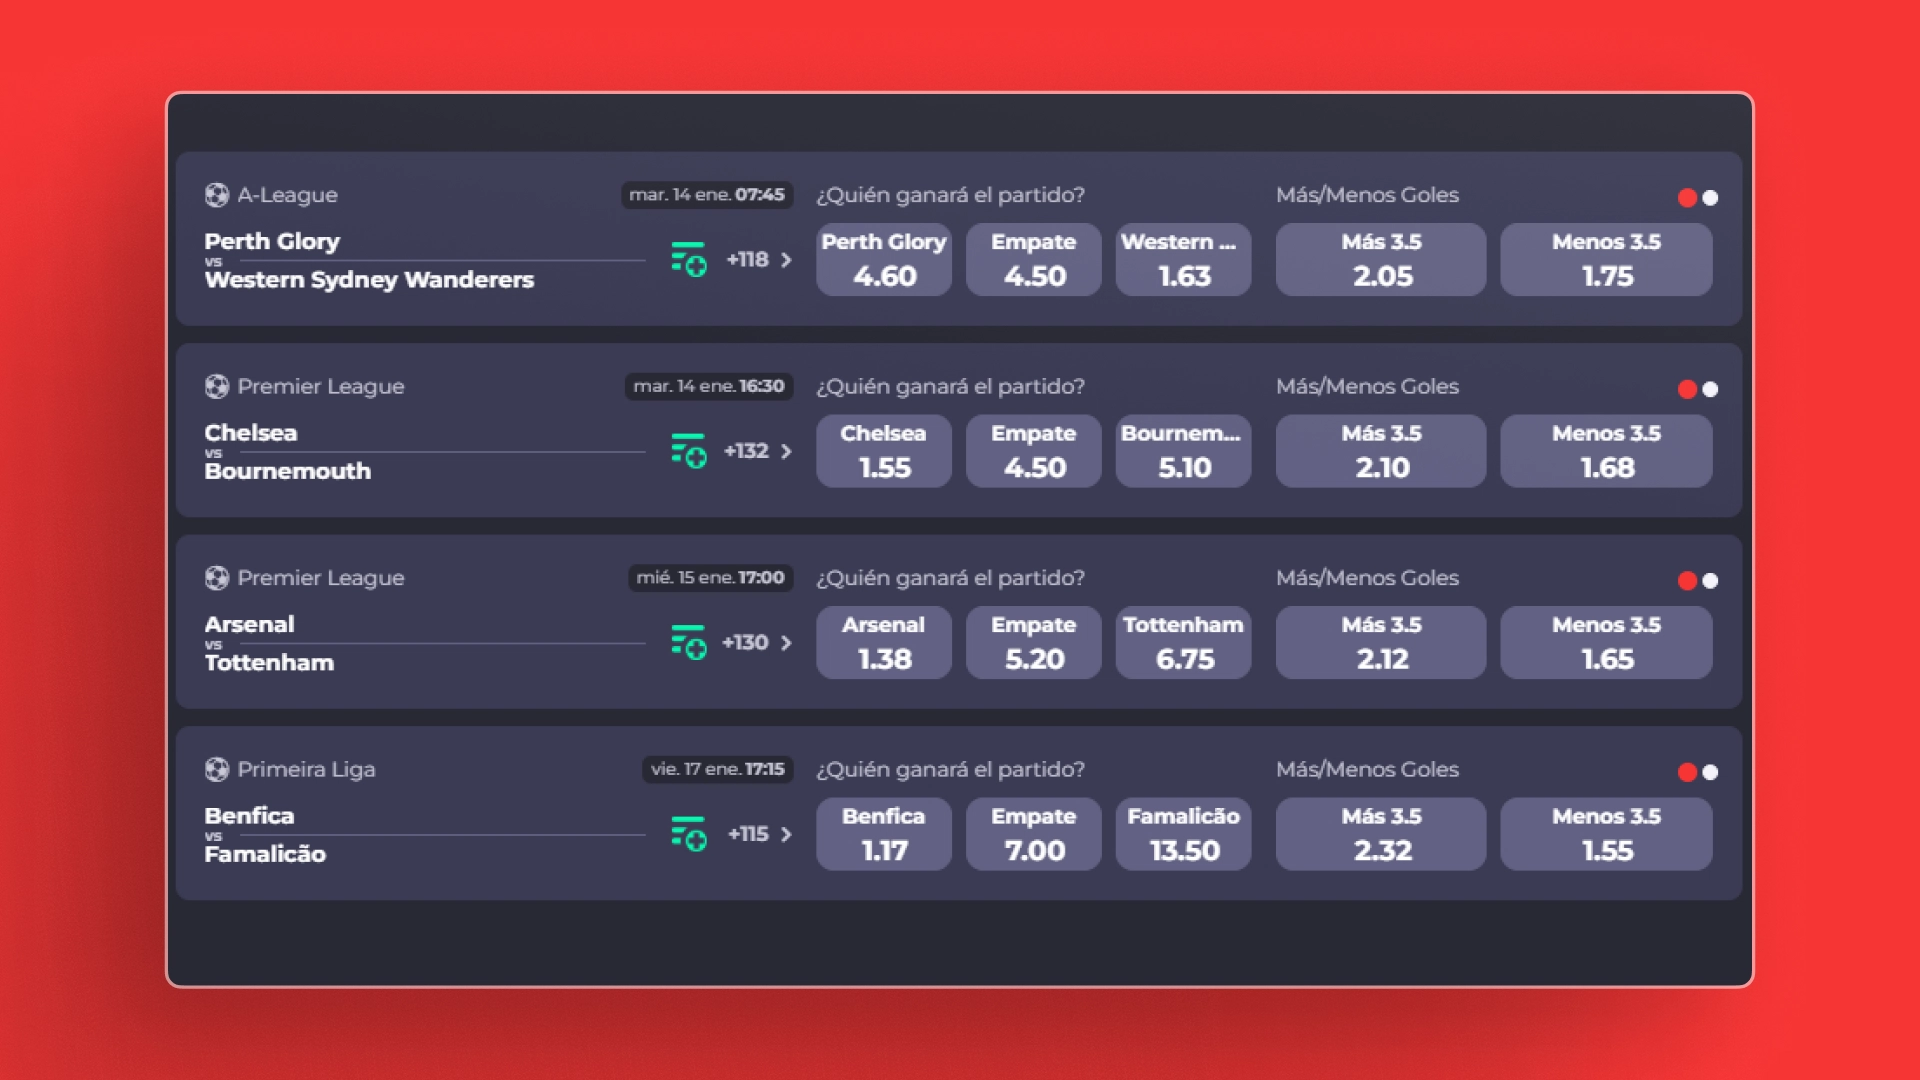The image size is (1920, 1080).
Task: Open Famalicão team name in match list
Action: pos(265,854)
